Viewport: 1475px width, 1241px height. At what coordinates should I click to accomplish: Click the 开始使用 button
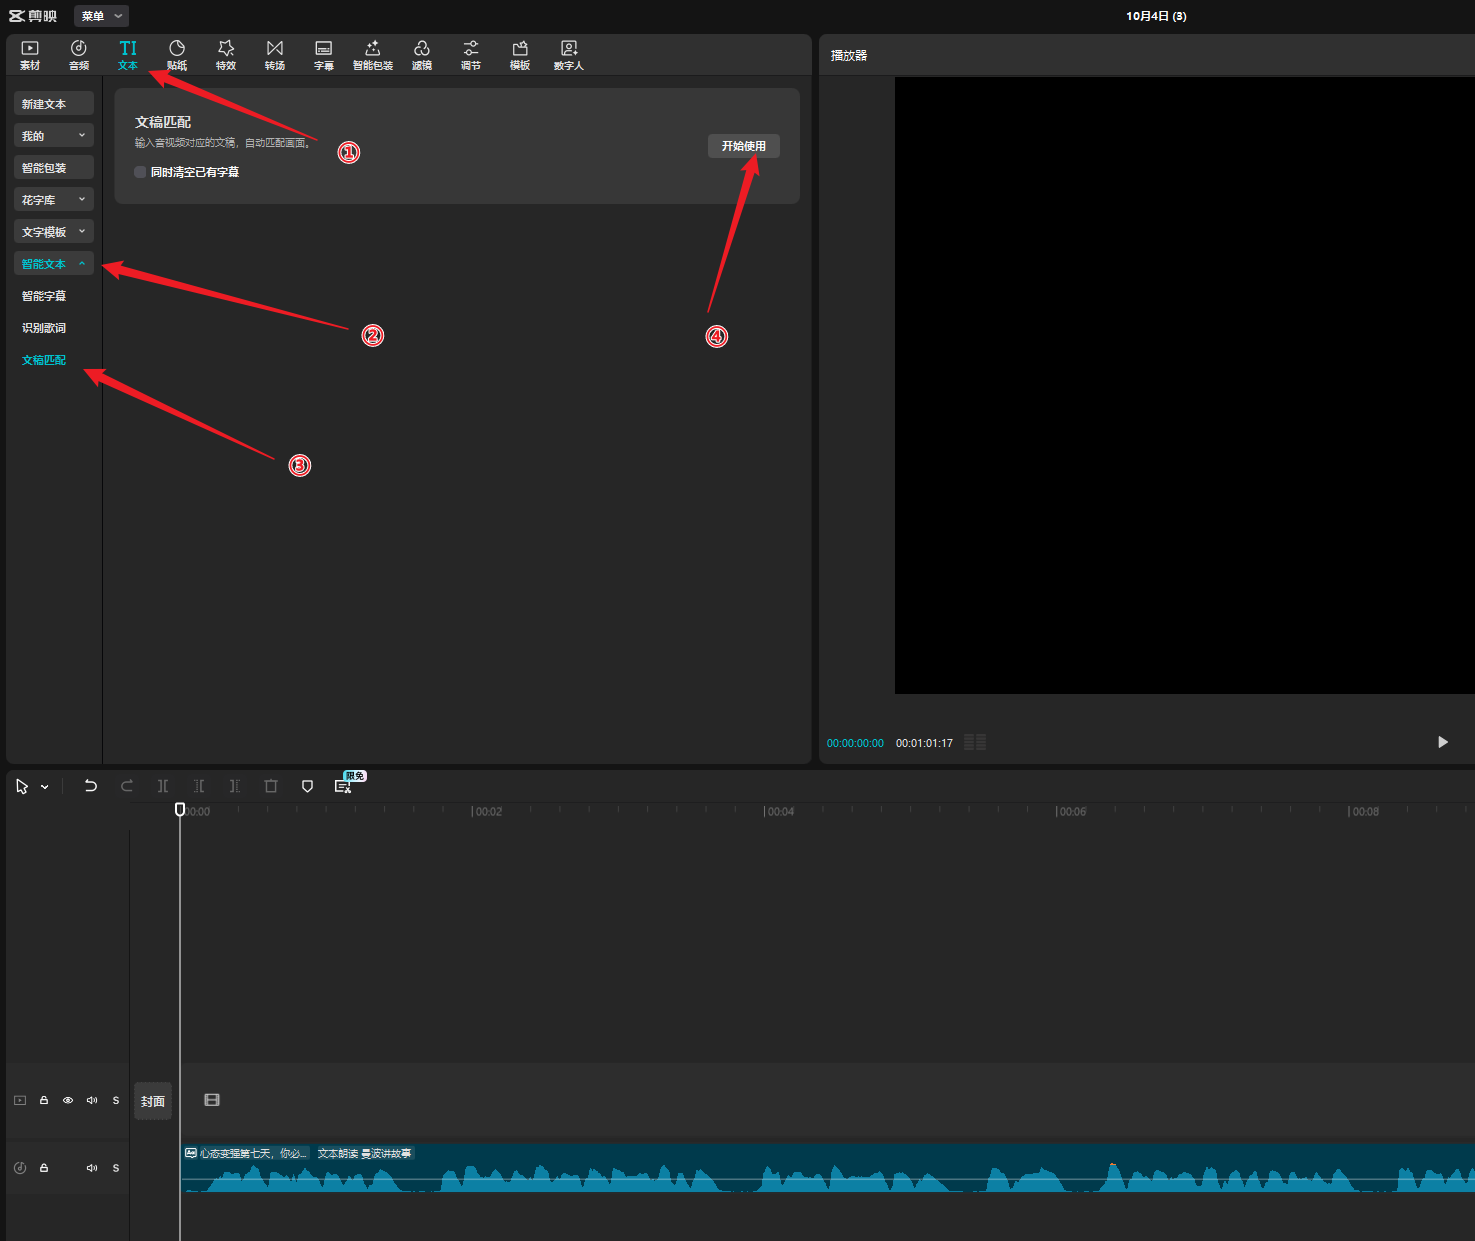pyautogui.click(x=743, y=146)
